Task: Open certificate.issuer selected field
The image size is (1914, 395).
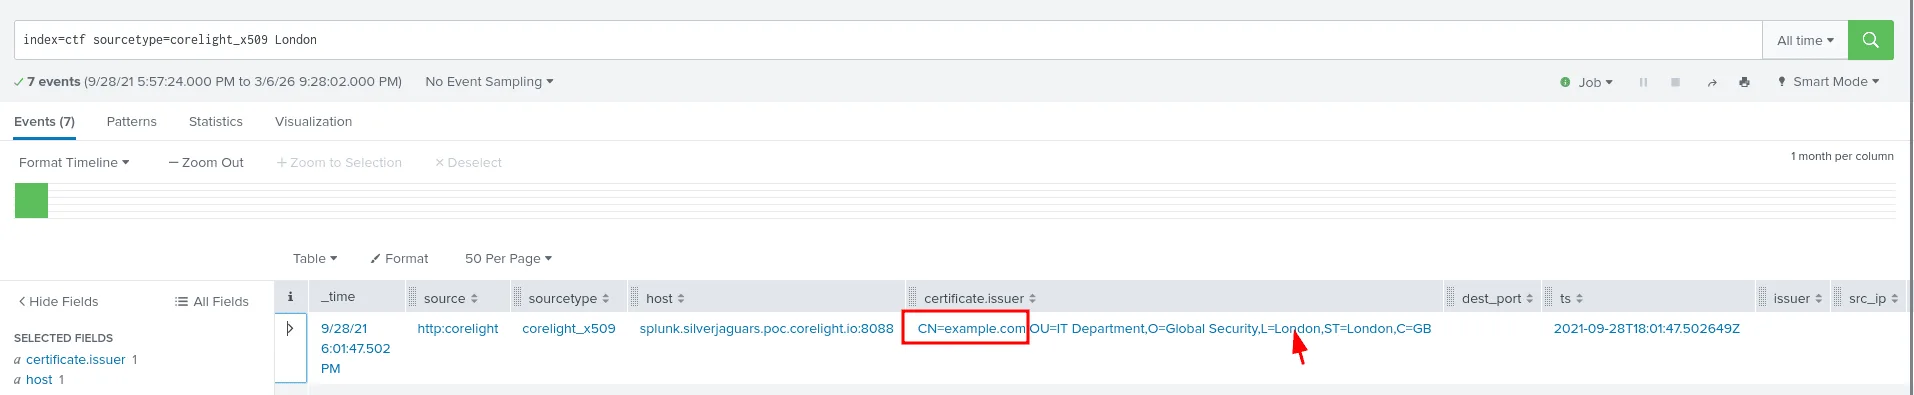Action: click(75, 359)
